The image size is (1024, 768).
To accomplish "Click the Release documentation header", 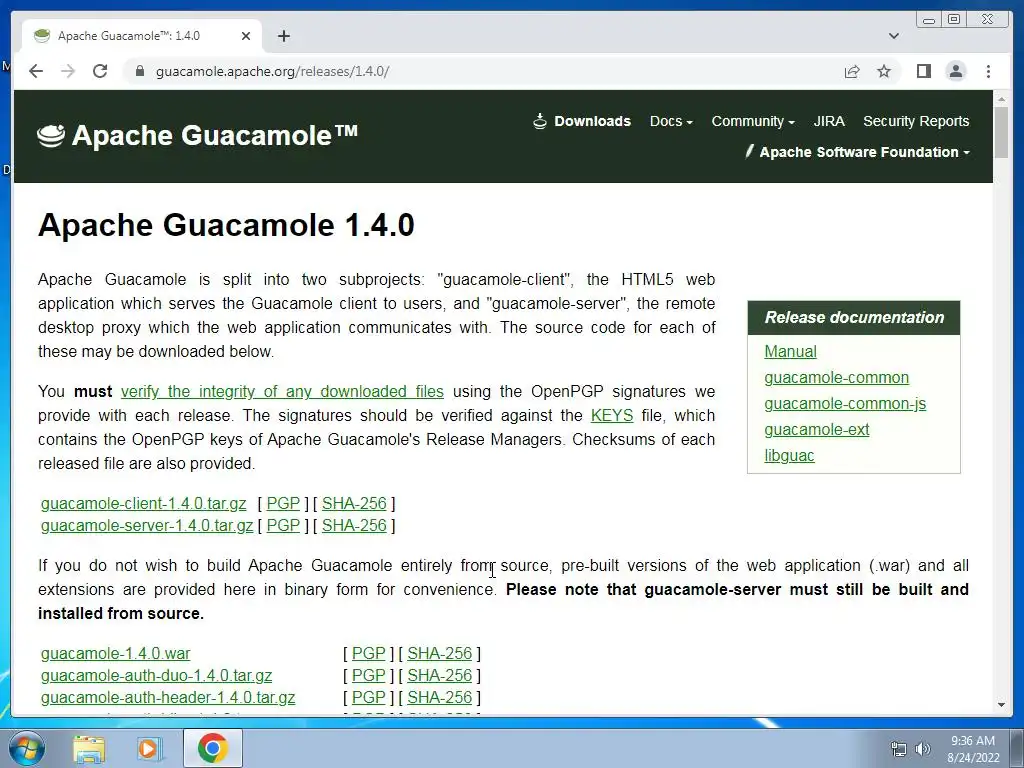I will (x=854, y=317).
